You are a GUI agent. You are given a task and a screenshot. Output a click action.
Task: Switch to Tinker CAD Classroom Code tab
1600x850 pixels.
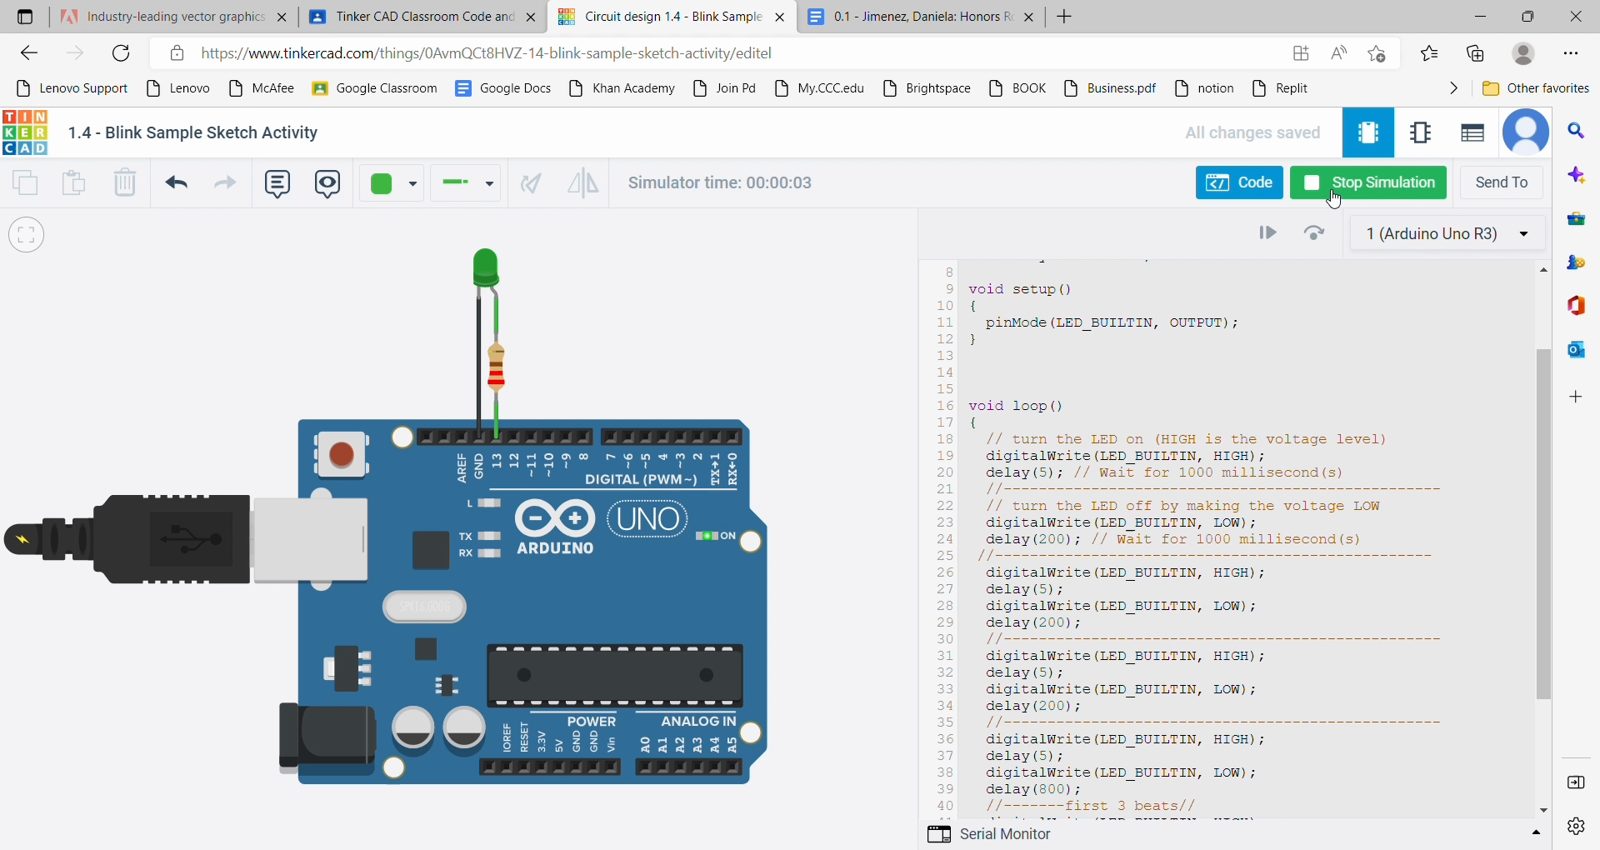[425, 17]
